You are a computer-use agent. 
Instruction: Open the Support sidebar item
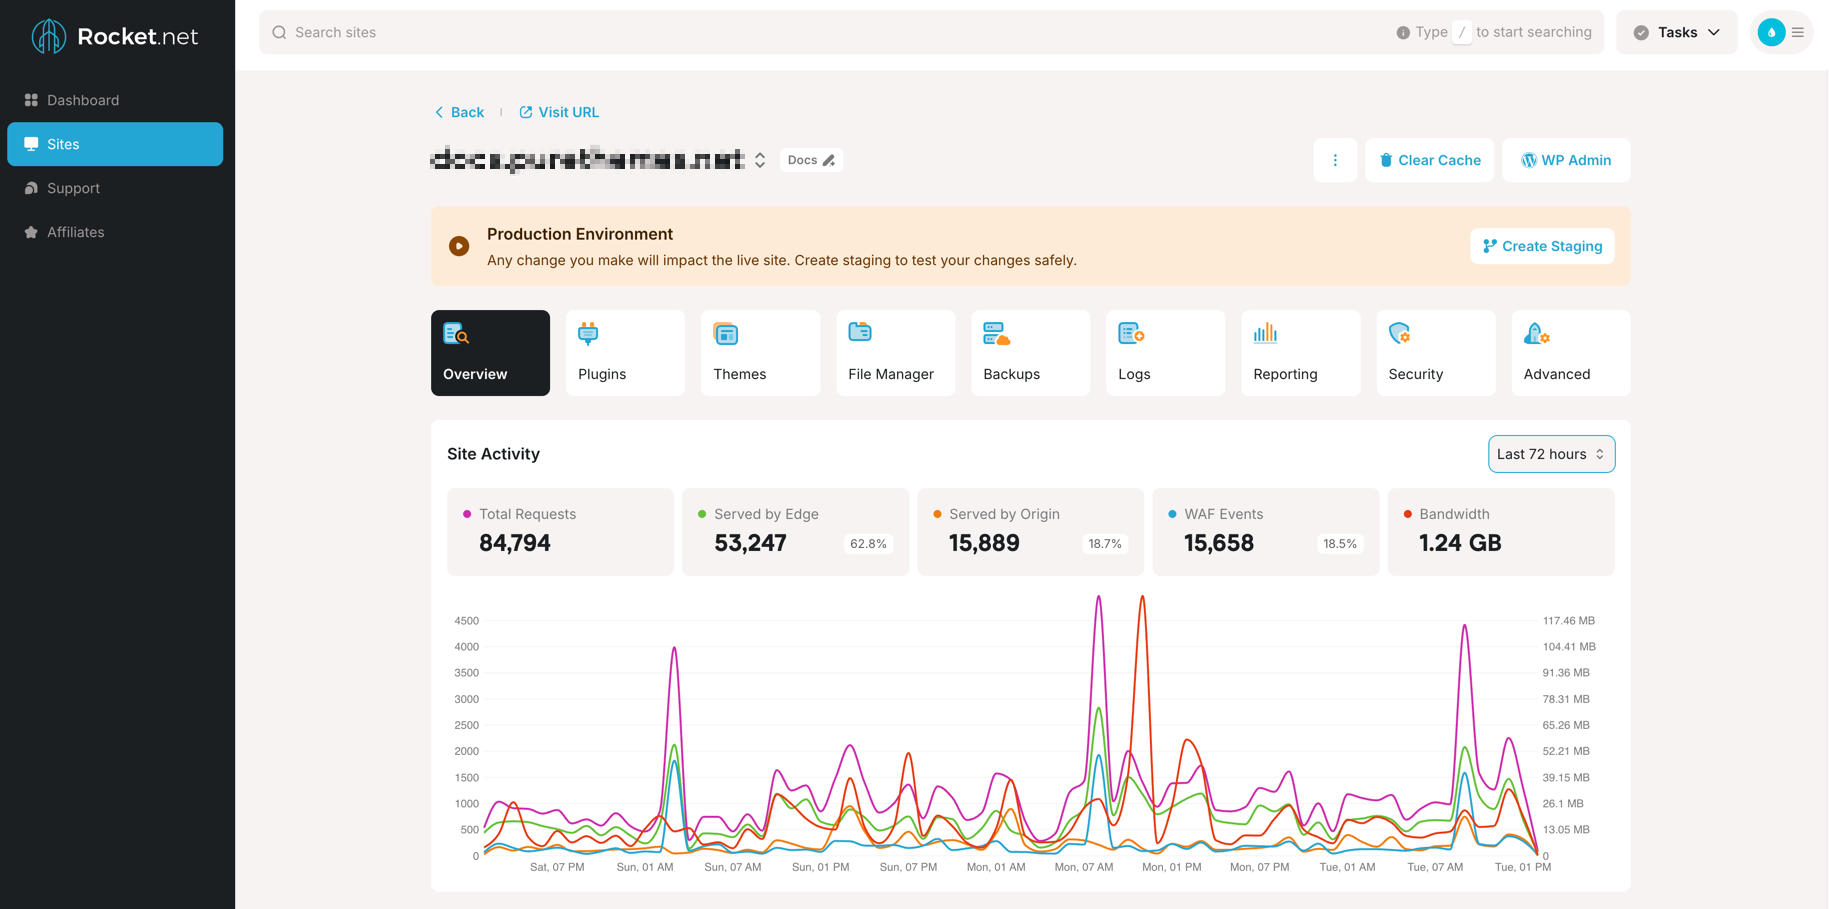(x=73, y=188)
